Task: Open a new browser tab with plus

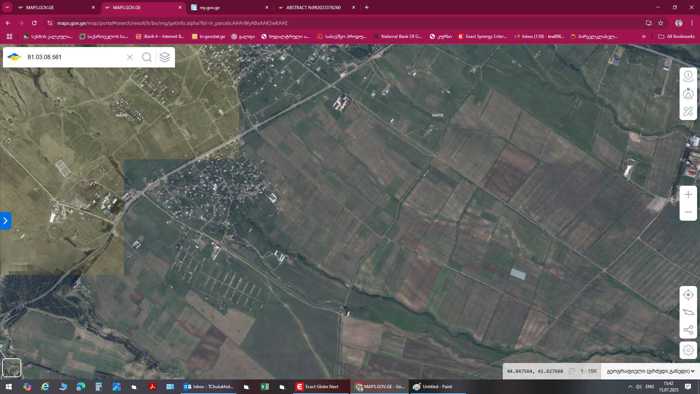Action: (367, 7)
